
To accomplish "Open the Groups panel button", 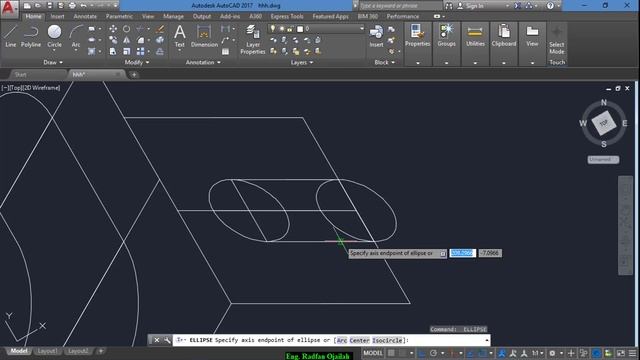I will pos(447,44).
